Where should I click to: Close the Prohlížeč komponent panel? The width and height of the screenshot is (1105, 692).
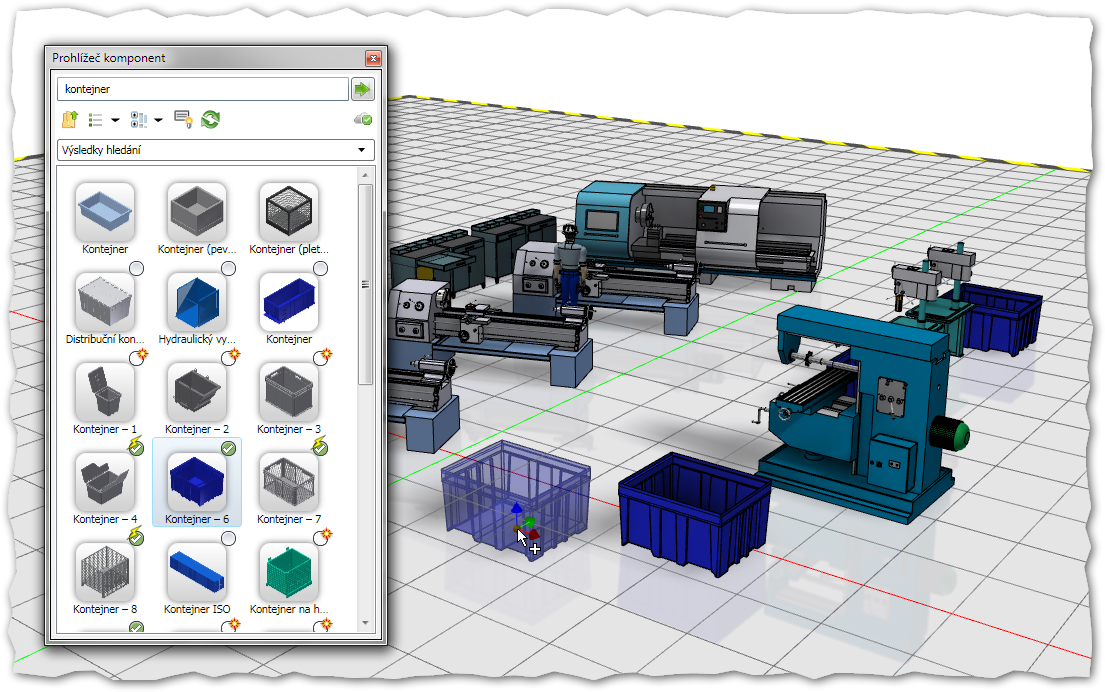pos(372,58)
